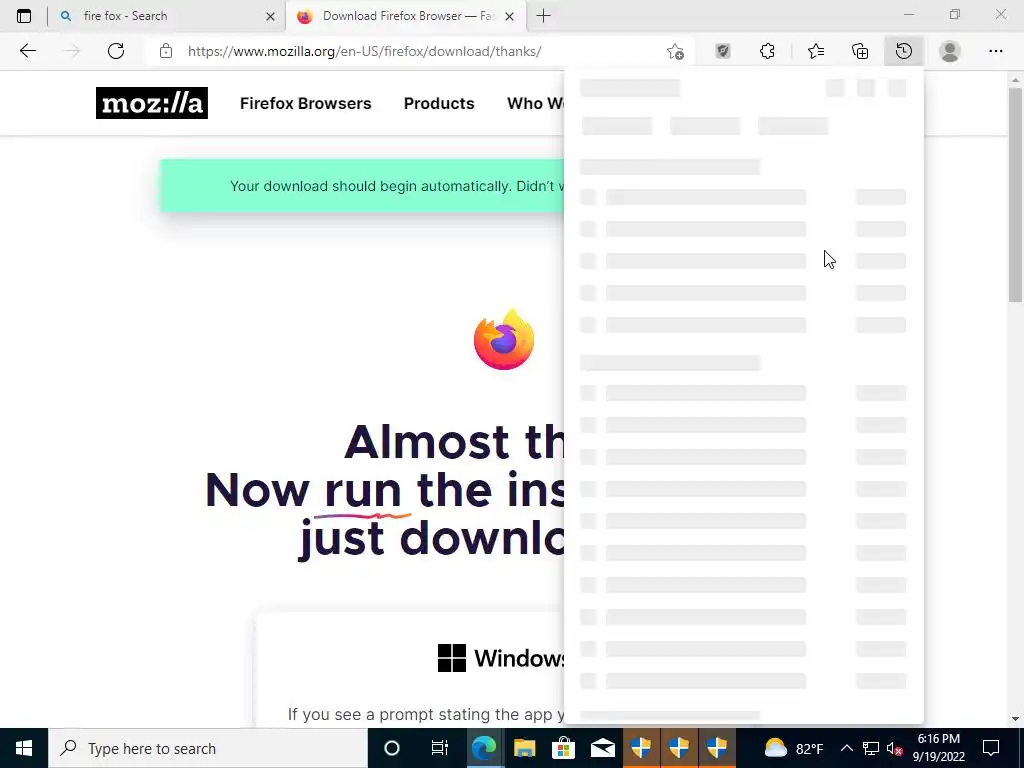This screenshot has height=768, width=1024.
Task: Open the Favorites list icon
Action: (x=816, y=51)
